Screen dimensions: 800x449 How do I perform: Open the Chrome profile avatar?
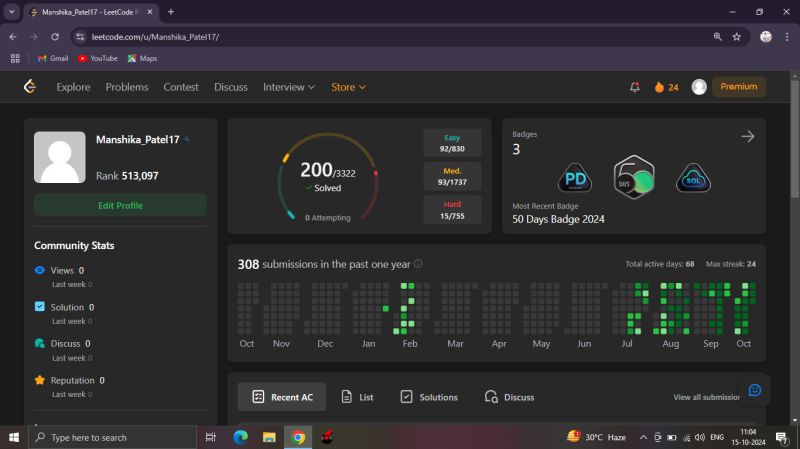coord(765,37)
